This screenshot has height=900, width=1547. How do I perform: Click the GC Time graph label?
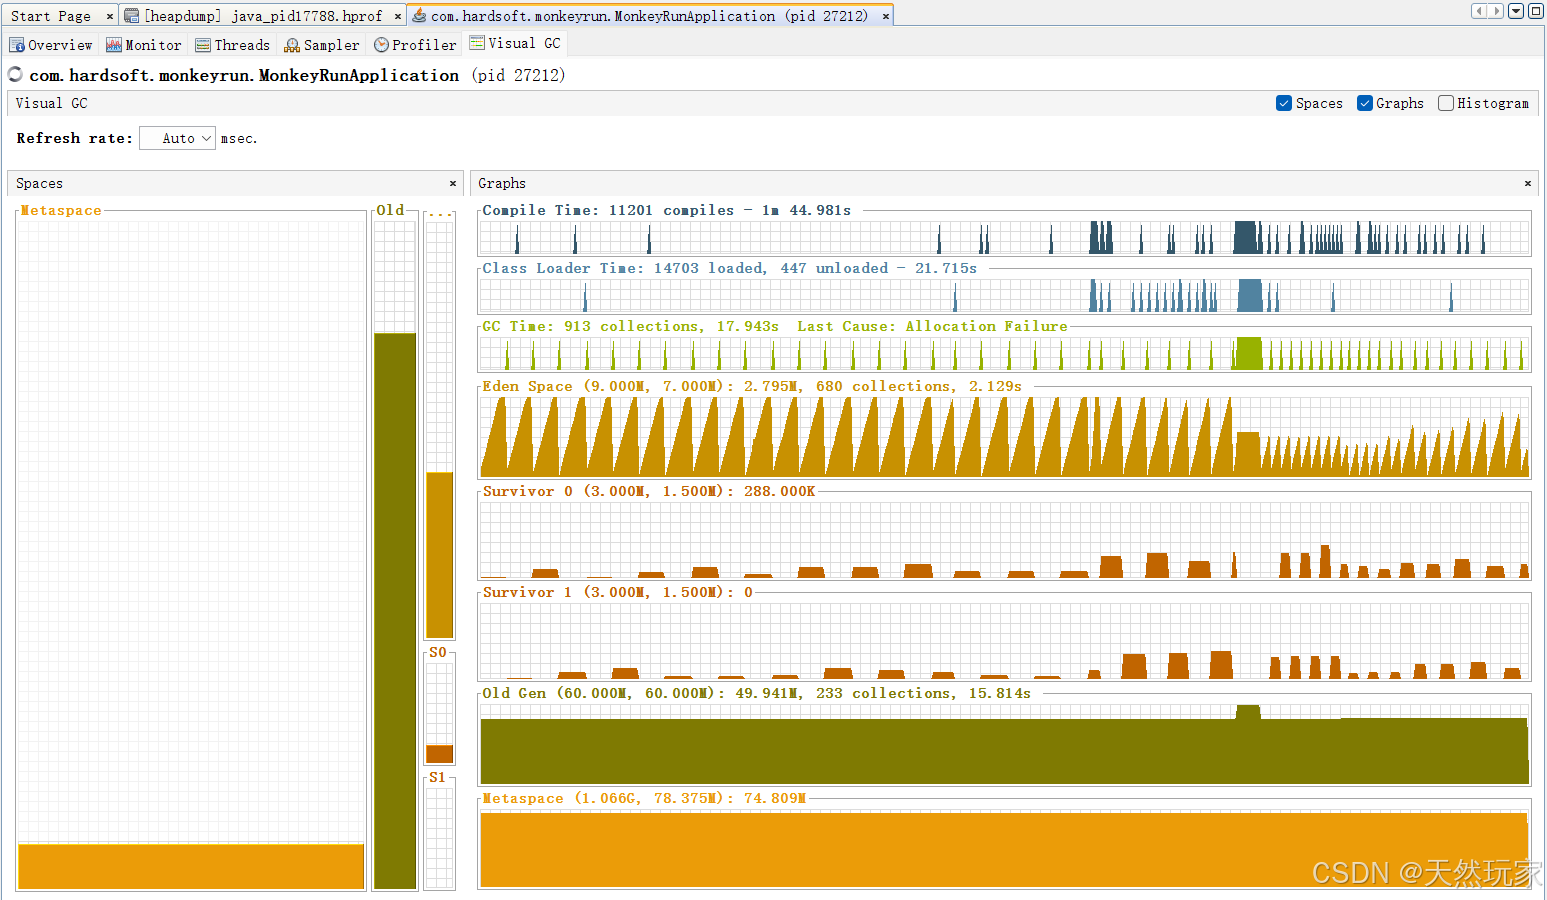(x=774, y=326)
